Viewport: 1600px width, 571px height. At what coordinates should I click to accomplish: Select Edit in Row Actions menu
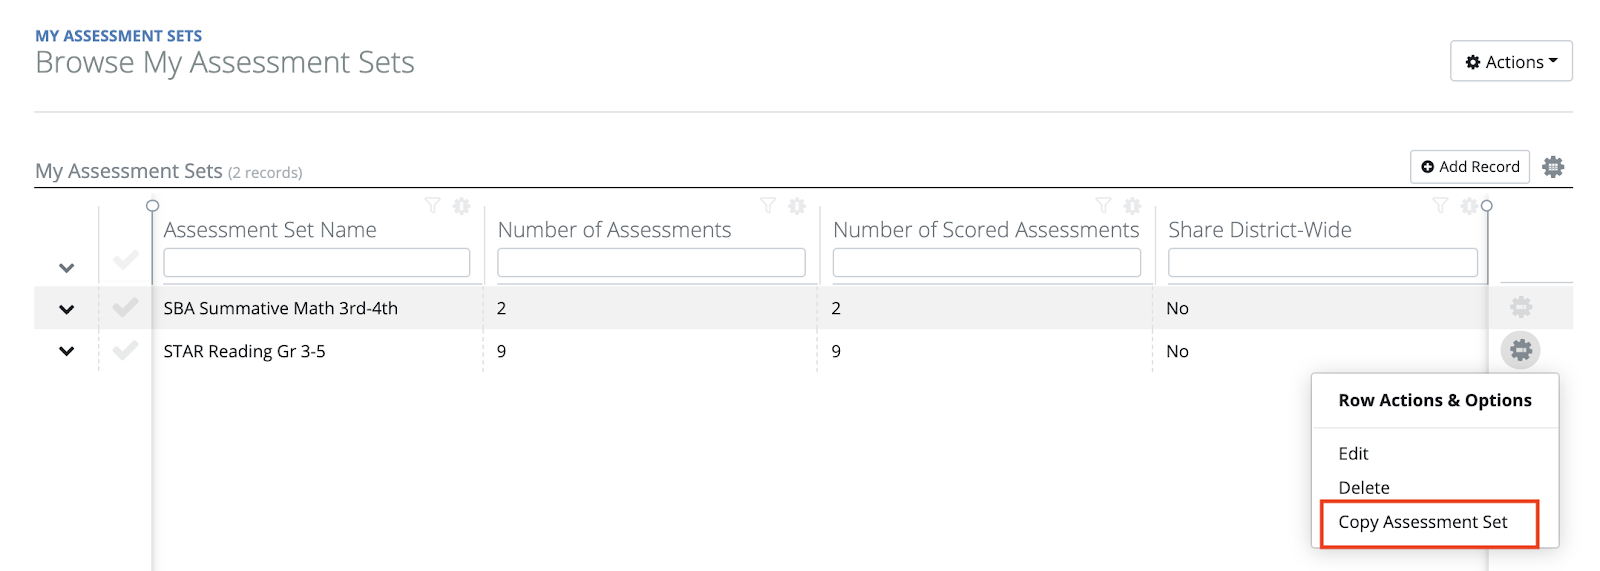click(1353, 454)
